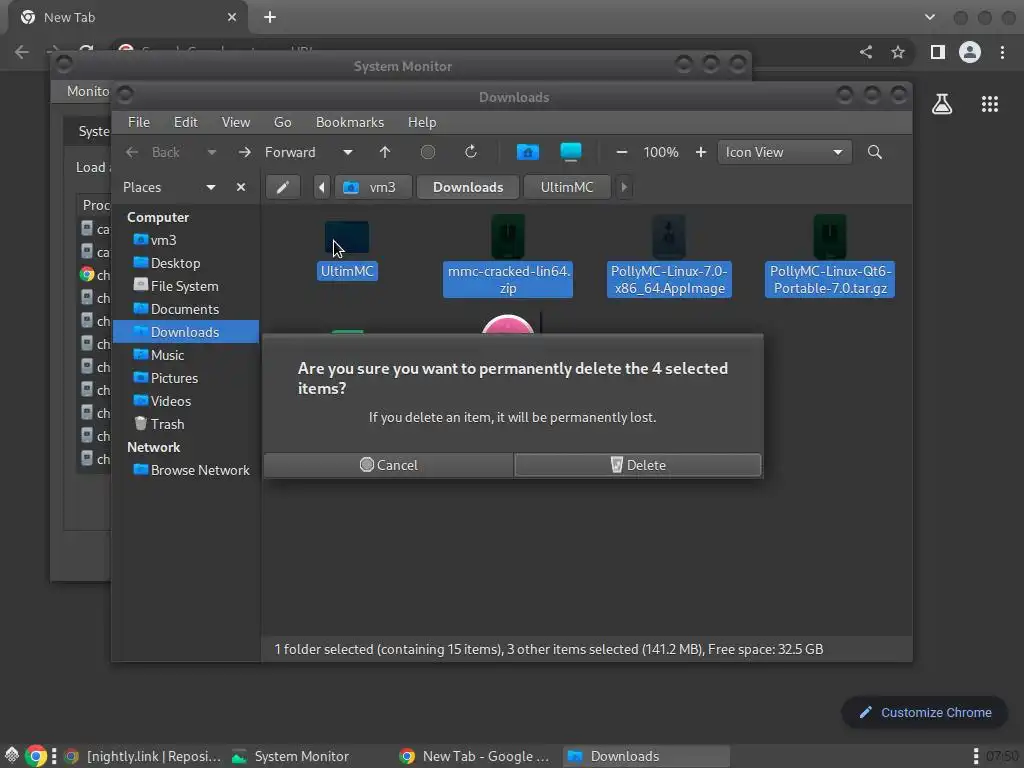Bookmark this page with the star icon
This screenshot has width=1024, height=768.
898,52
